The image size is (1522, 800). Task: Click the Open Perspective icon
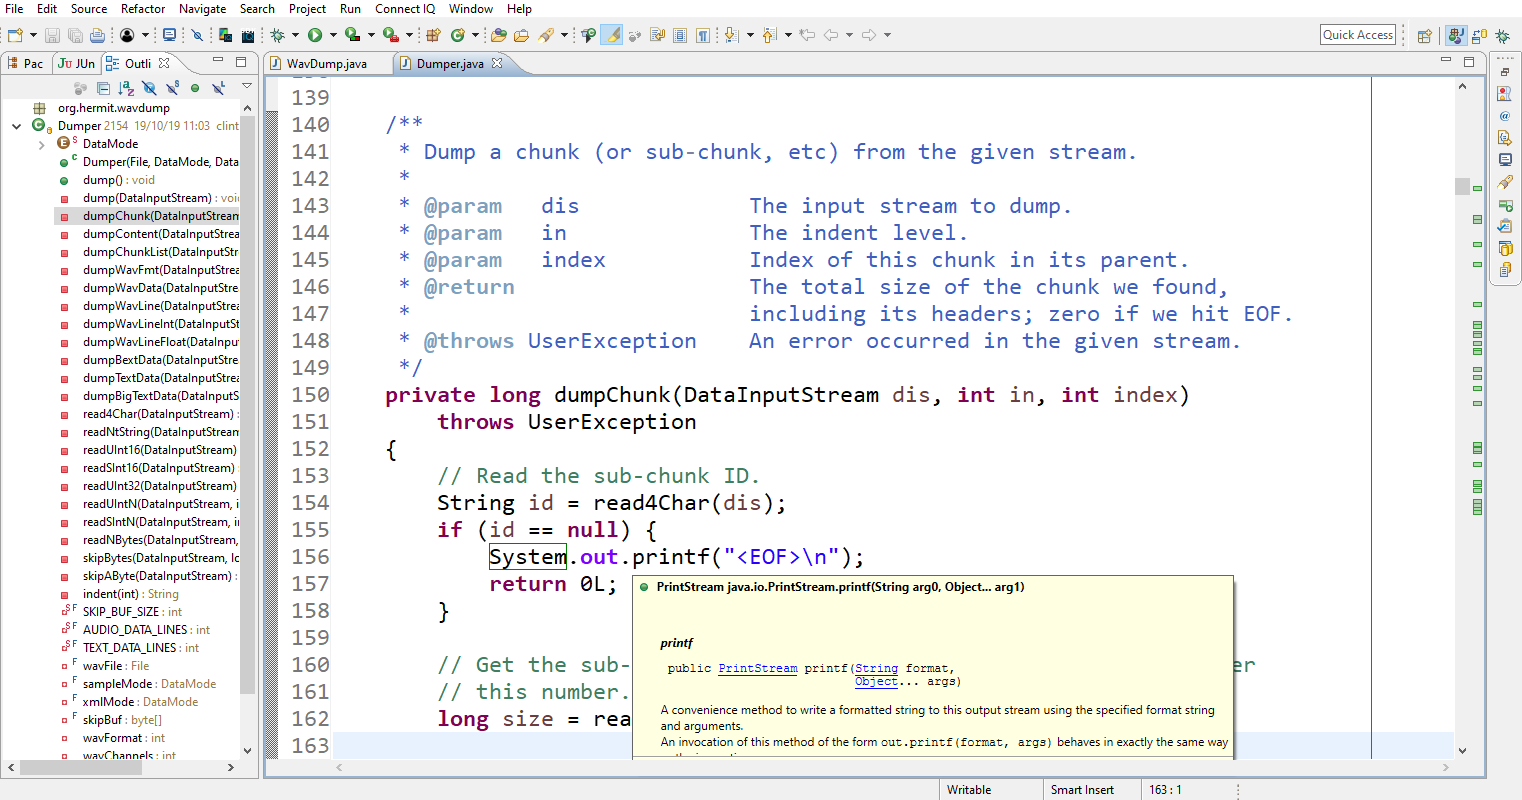click(1425, 36)
